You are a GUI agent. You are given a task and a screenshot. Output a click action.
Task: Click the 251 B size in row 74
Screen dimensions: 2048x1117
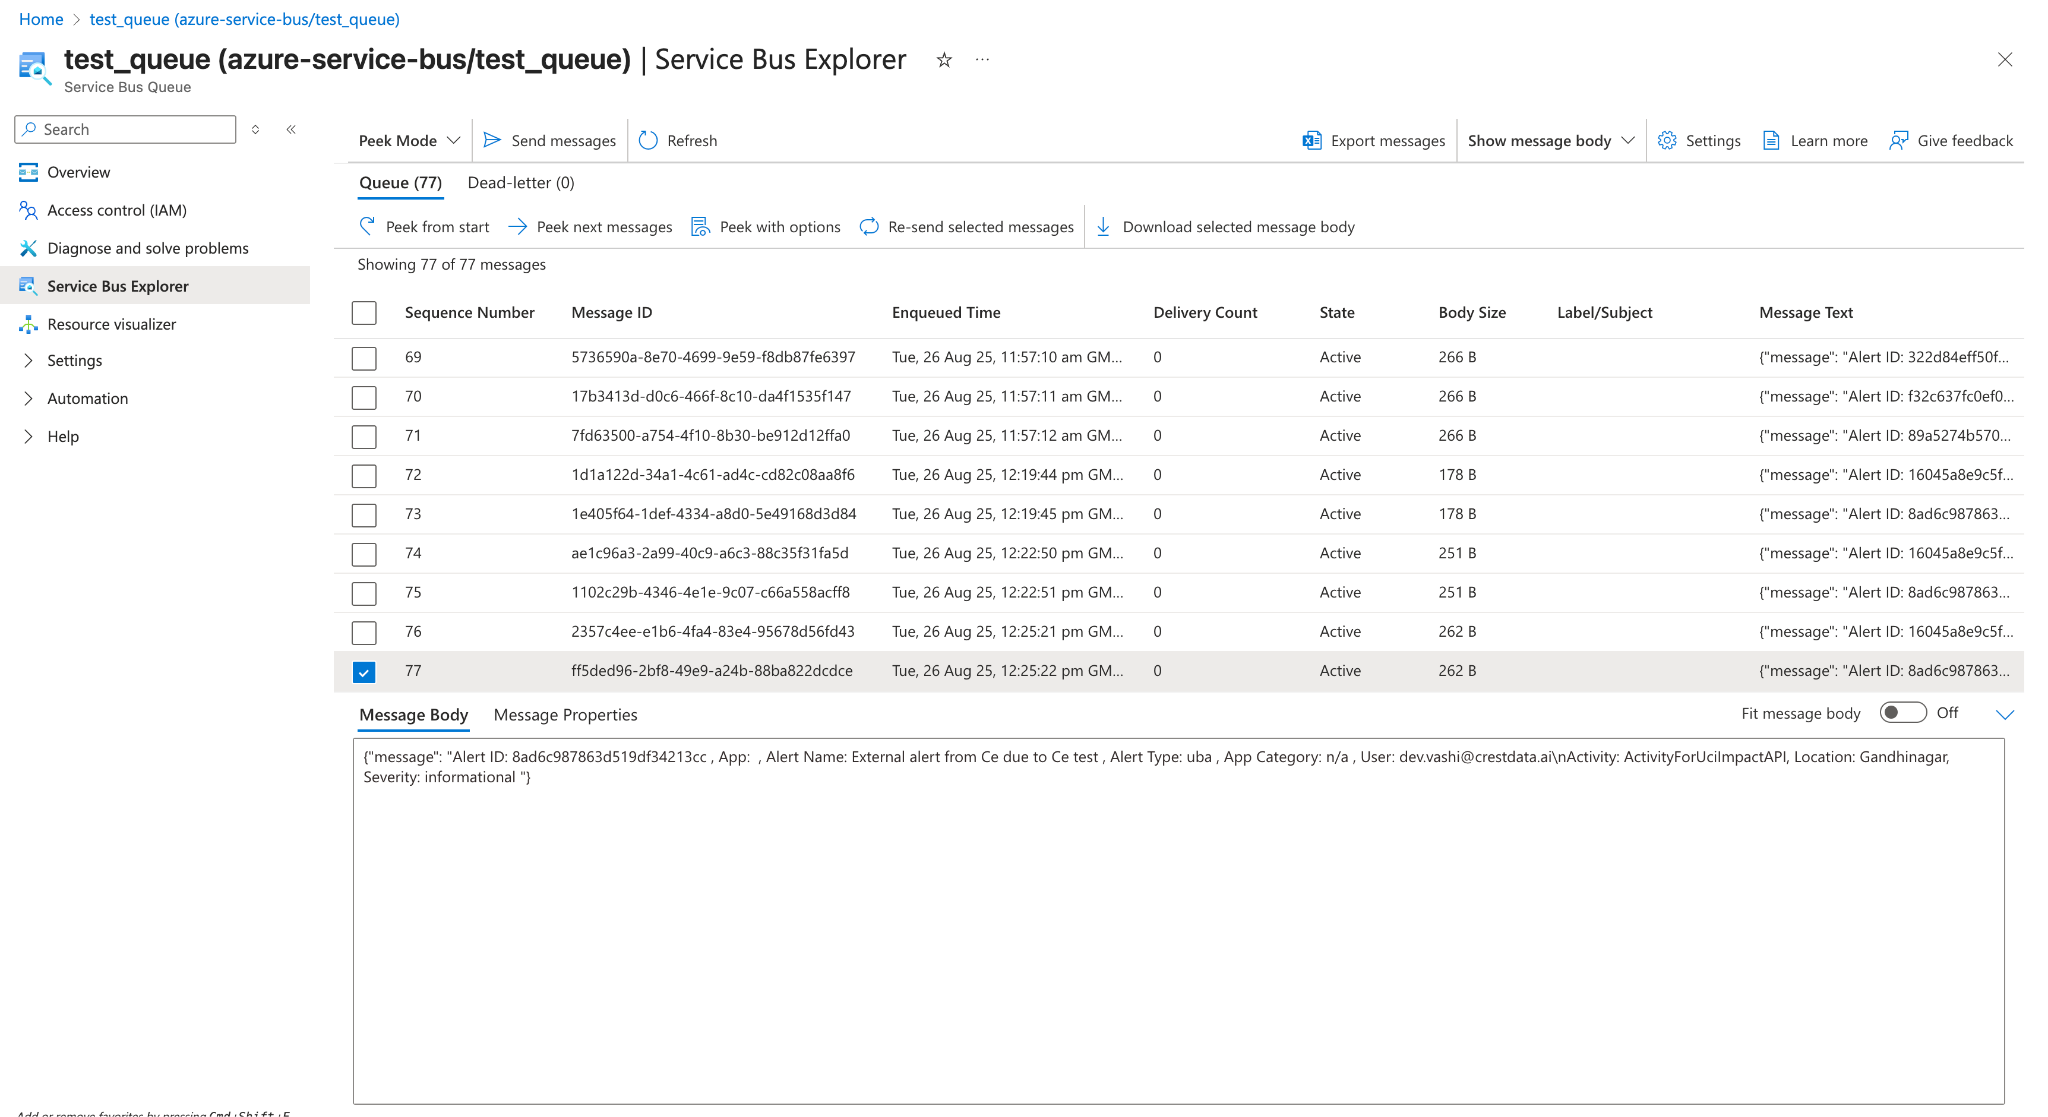(x=1457, y=553)
